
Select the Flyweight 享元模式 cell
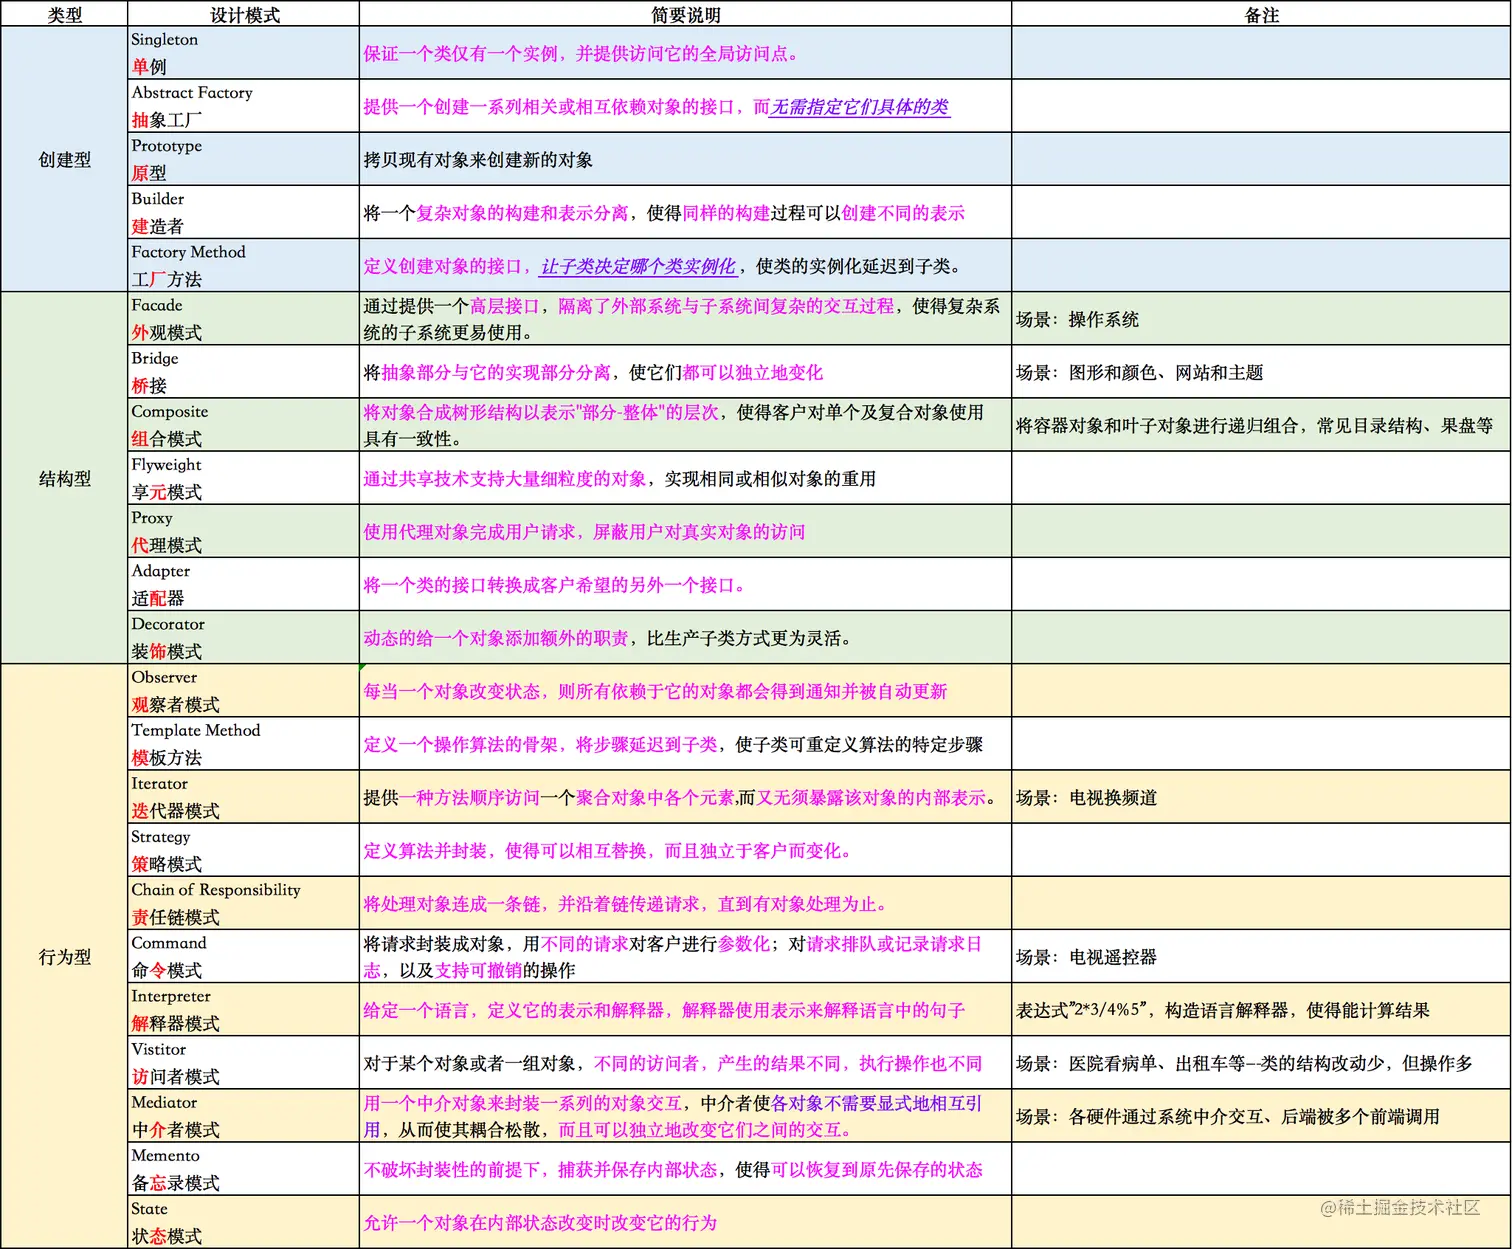pos(241,478)
